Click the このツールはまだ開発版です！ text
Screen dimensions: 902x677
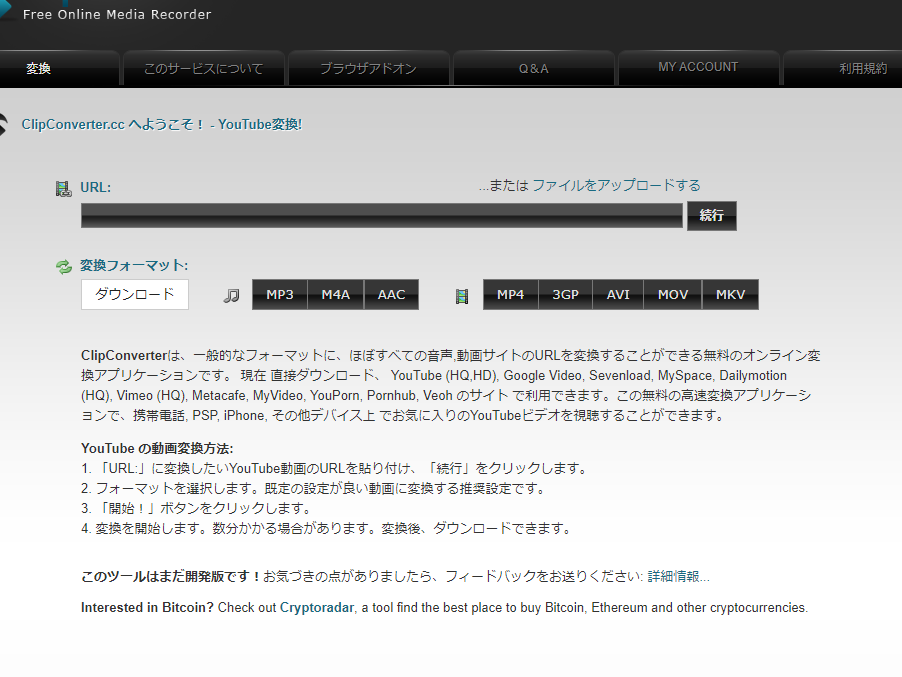(171, 576)
